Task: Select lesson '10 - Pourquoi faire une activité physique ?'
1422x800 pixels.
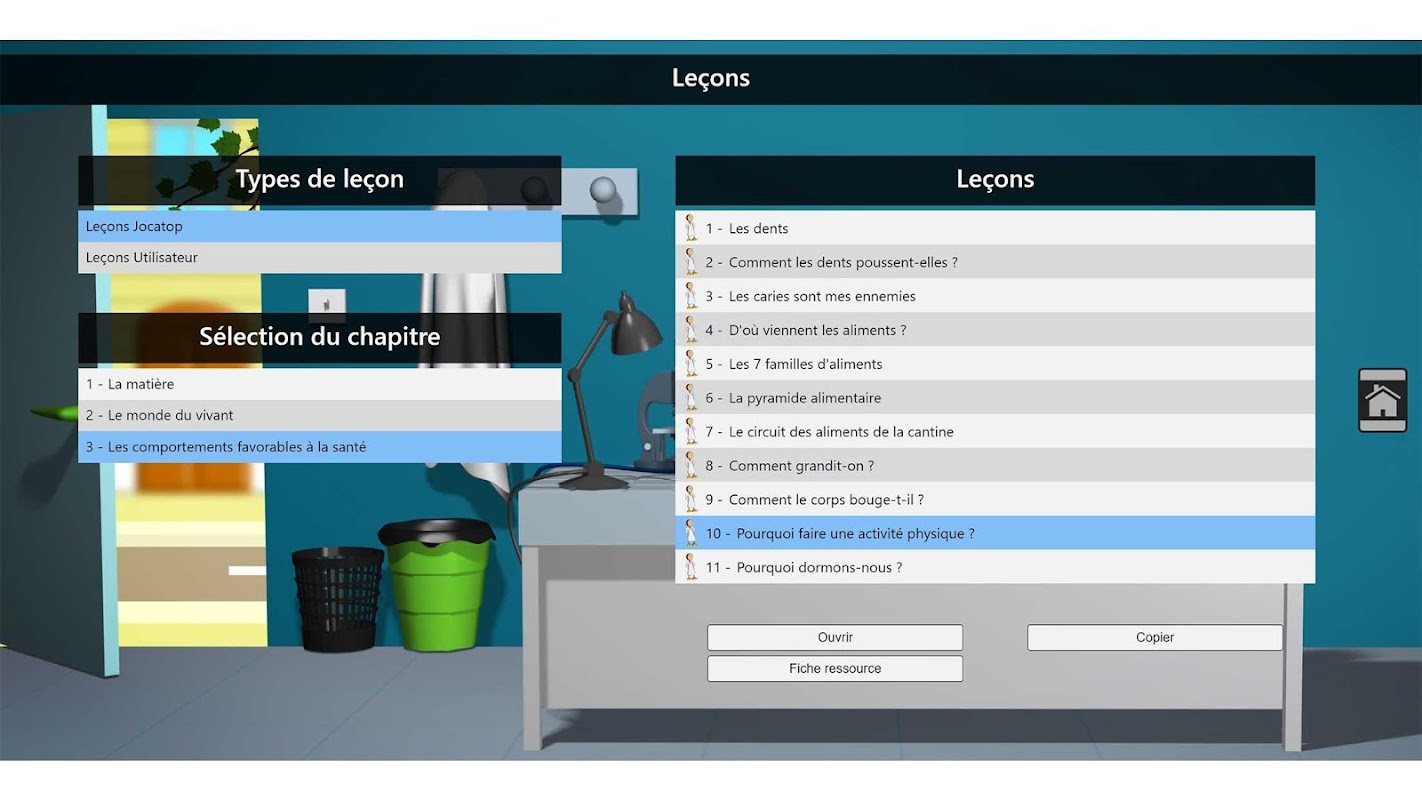Action: pyautogui.click(x=995, y=533)
